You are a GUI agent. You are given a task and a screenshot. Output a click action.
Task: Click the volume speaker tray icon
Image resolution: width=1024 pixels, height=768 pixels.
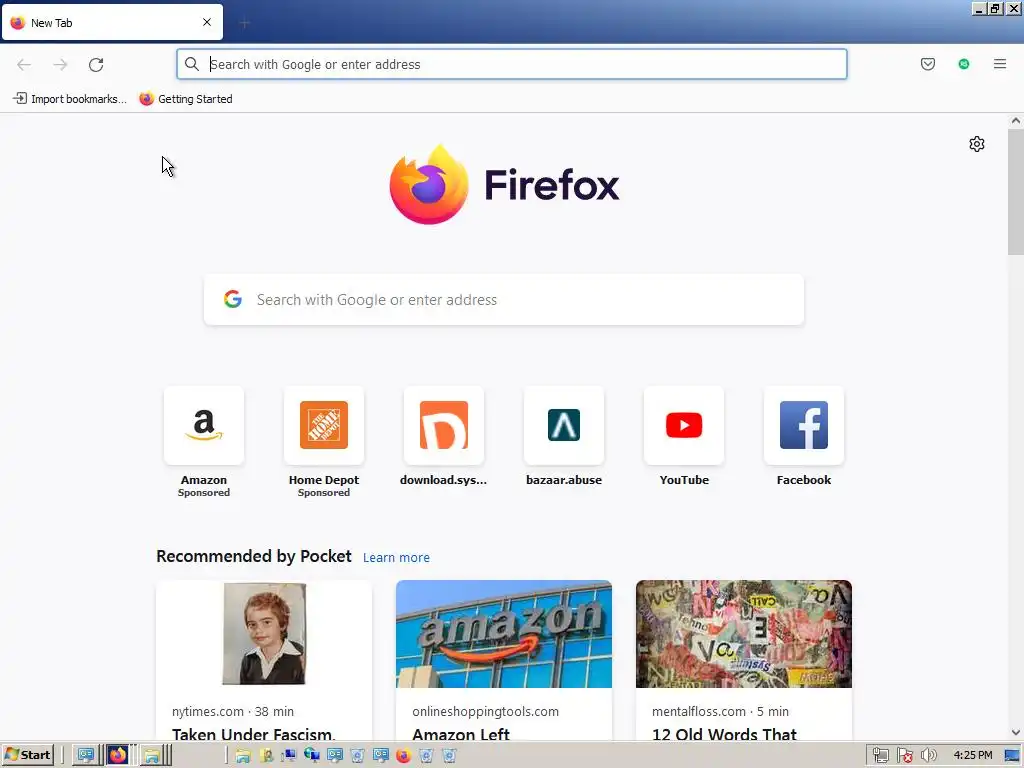928,756
